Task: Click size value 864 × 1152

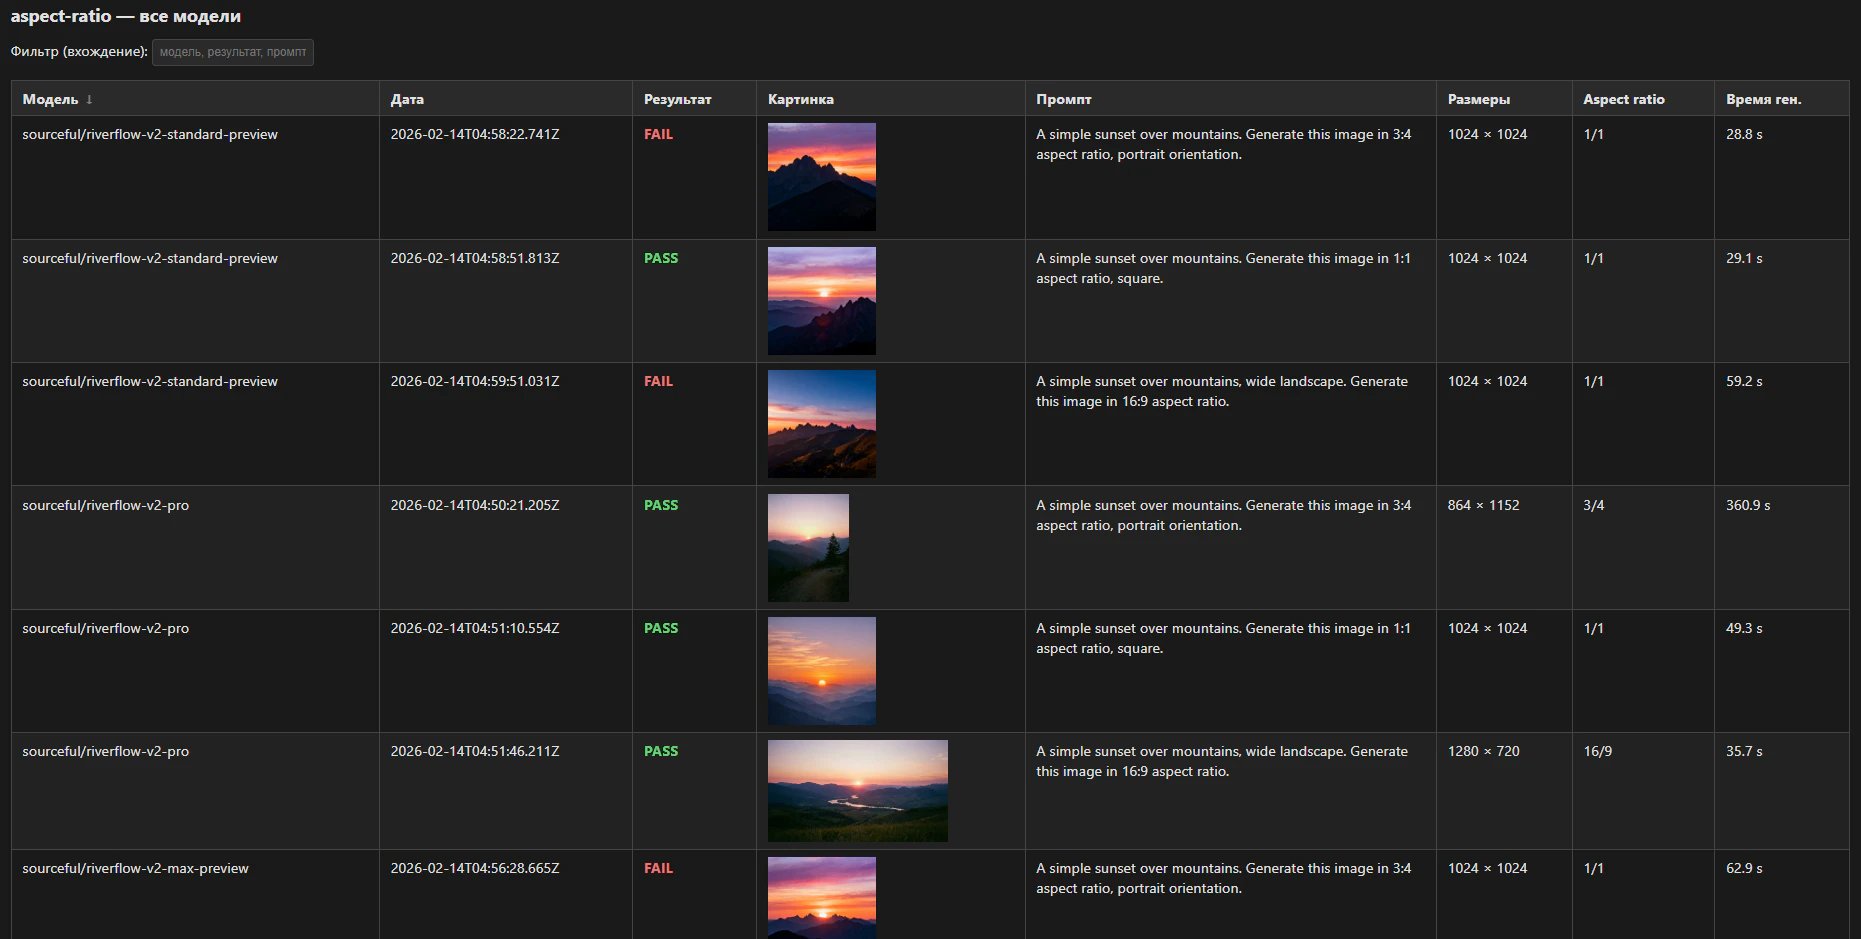Action: pyautogui.click(x=1483, y=505)
